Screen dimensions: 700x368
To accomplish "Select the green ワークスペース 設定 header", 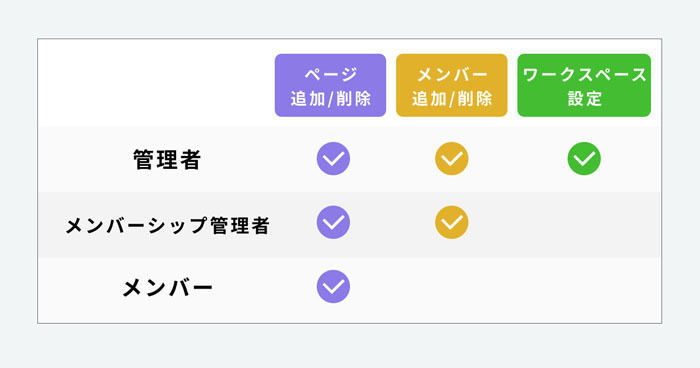I will (x=584, y=85).
